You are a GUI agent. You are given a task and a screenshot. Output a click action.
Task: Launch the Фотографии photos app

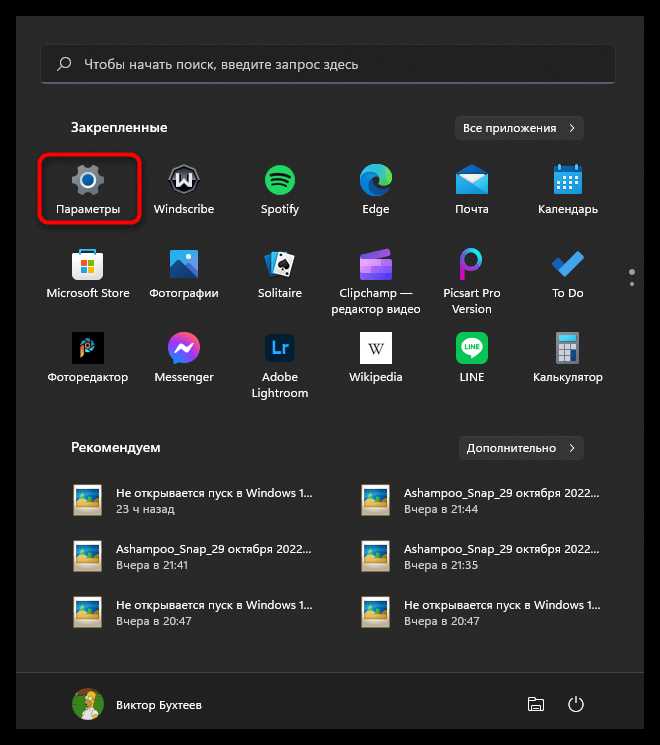point(184,274)
